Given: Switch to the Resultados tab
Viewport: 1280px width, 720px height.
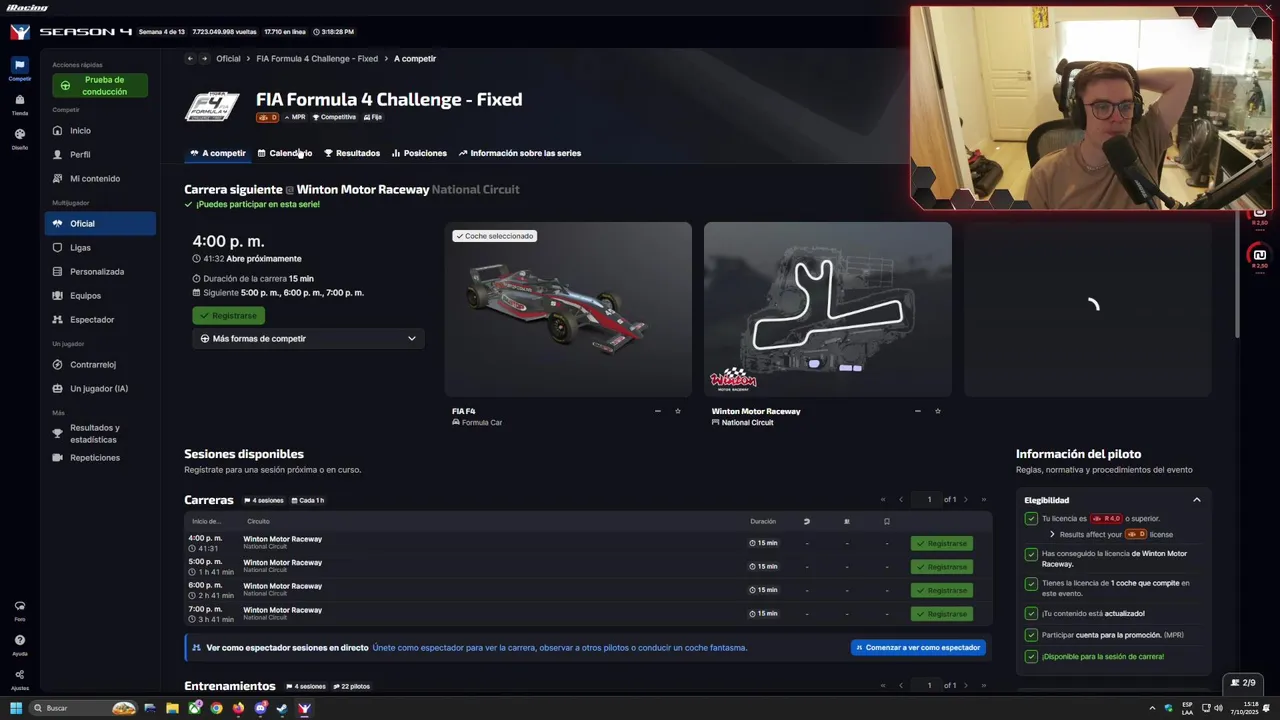Looking at the screenshot, I should [352, 153].
